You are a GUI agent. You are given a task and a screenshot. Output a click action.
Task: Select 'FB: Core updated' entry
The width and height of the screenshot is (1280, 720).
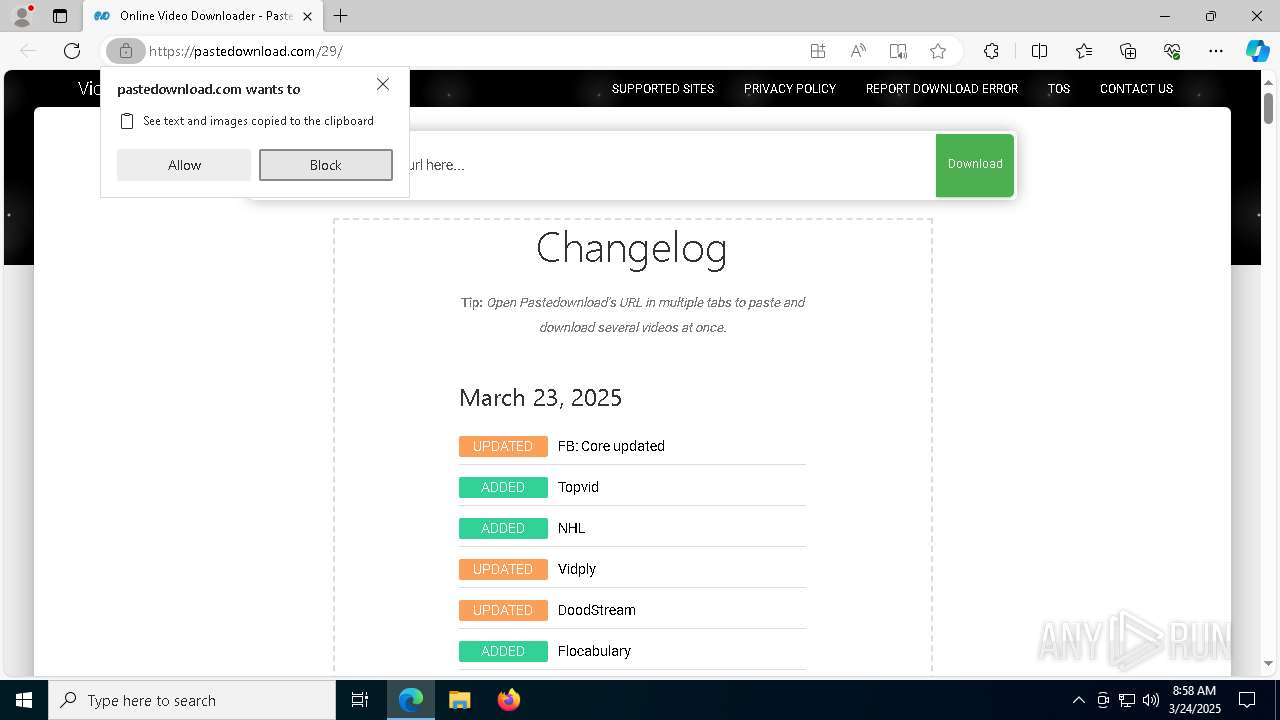pos(611,446)
